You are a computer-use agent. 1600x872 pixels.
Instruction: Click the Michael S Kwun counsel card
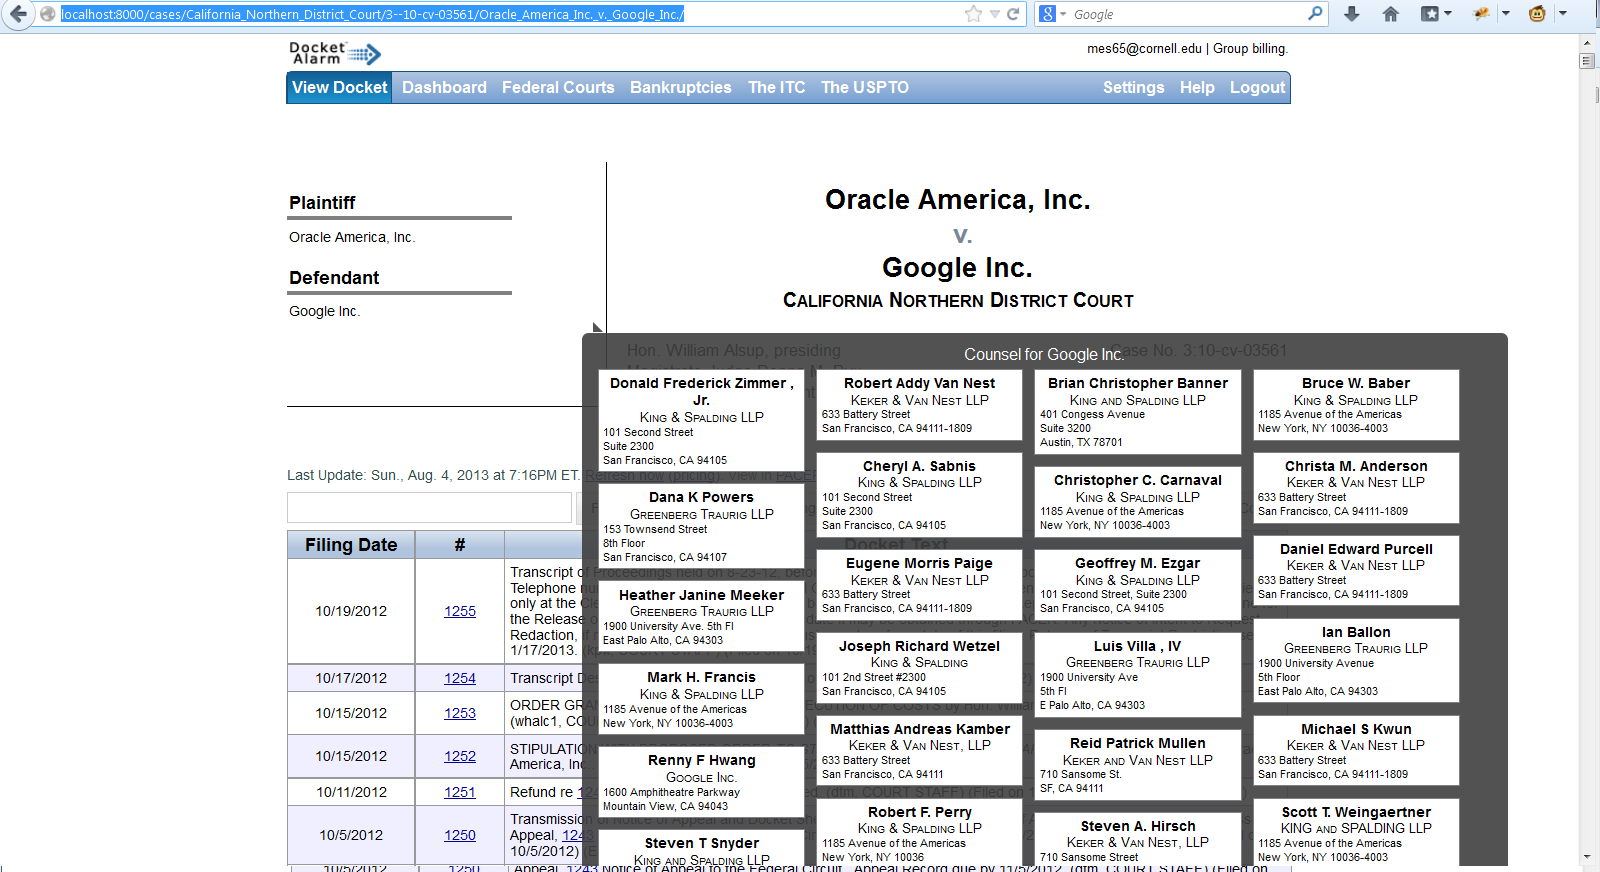coord(1356,751)
